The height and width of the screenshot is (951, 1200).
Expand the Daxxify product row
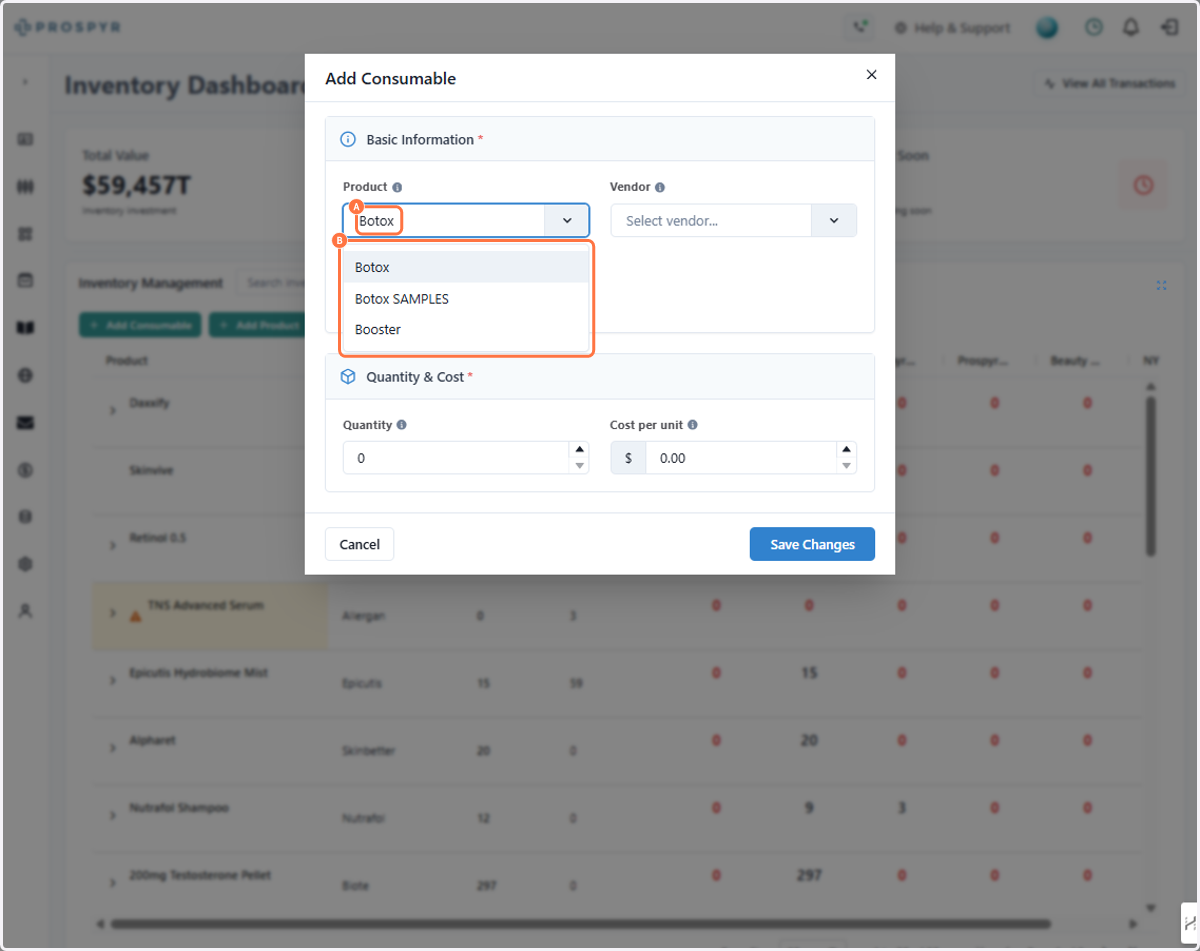113,410
